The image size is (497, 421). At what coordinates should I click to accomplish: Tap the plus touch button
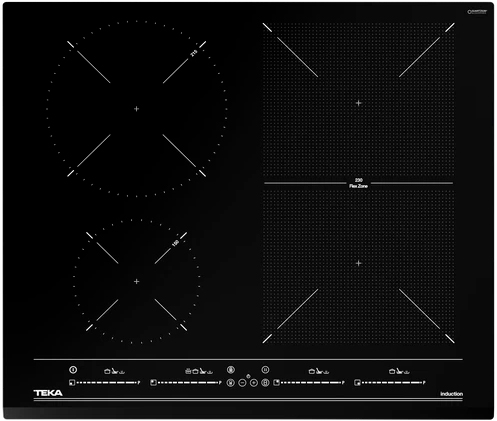(254, 383)
